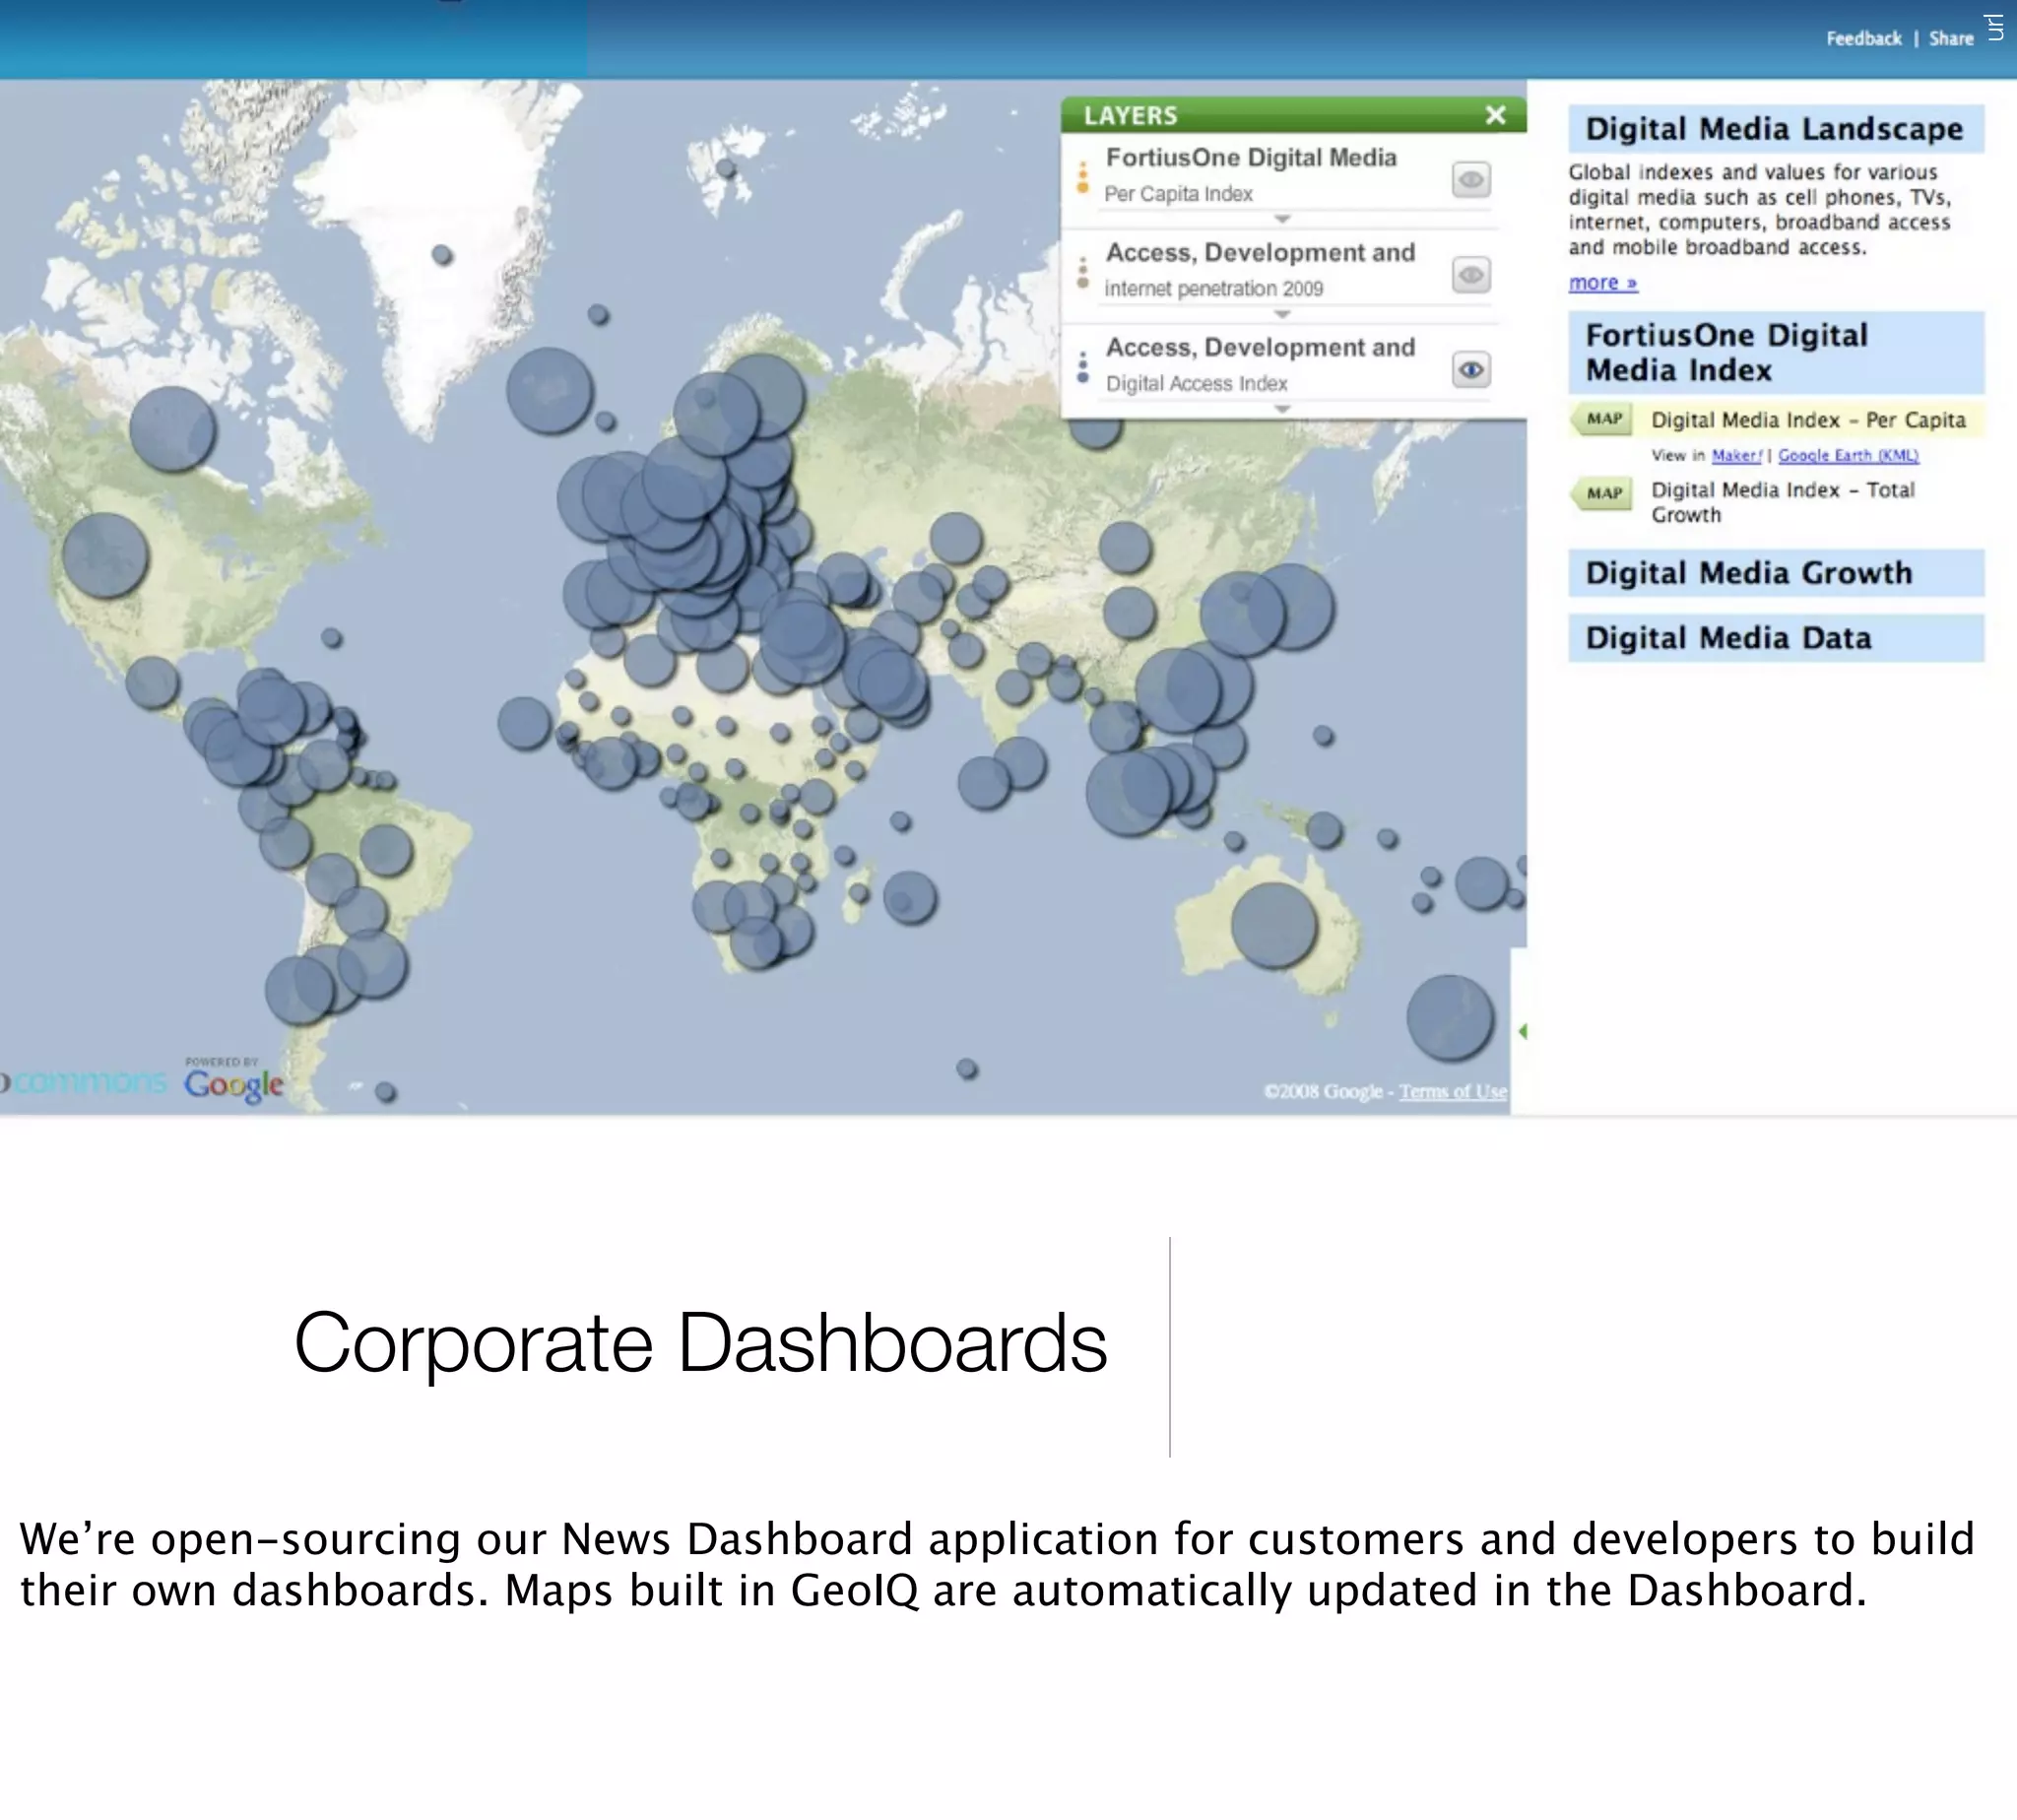Expand the internet penetration 2009 layer options

[1282, 313]
